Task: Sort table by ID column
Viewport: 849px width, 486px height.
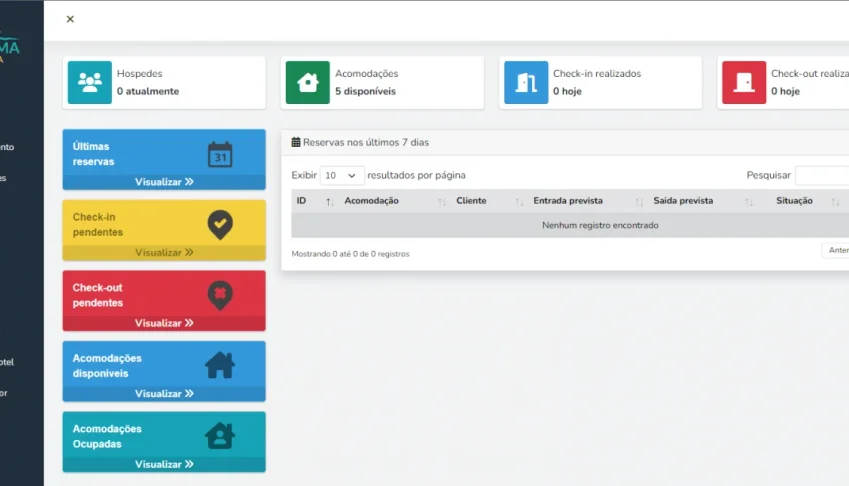Action: pyautogui.click(x=315, y=201)
